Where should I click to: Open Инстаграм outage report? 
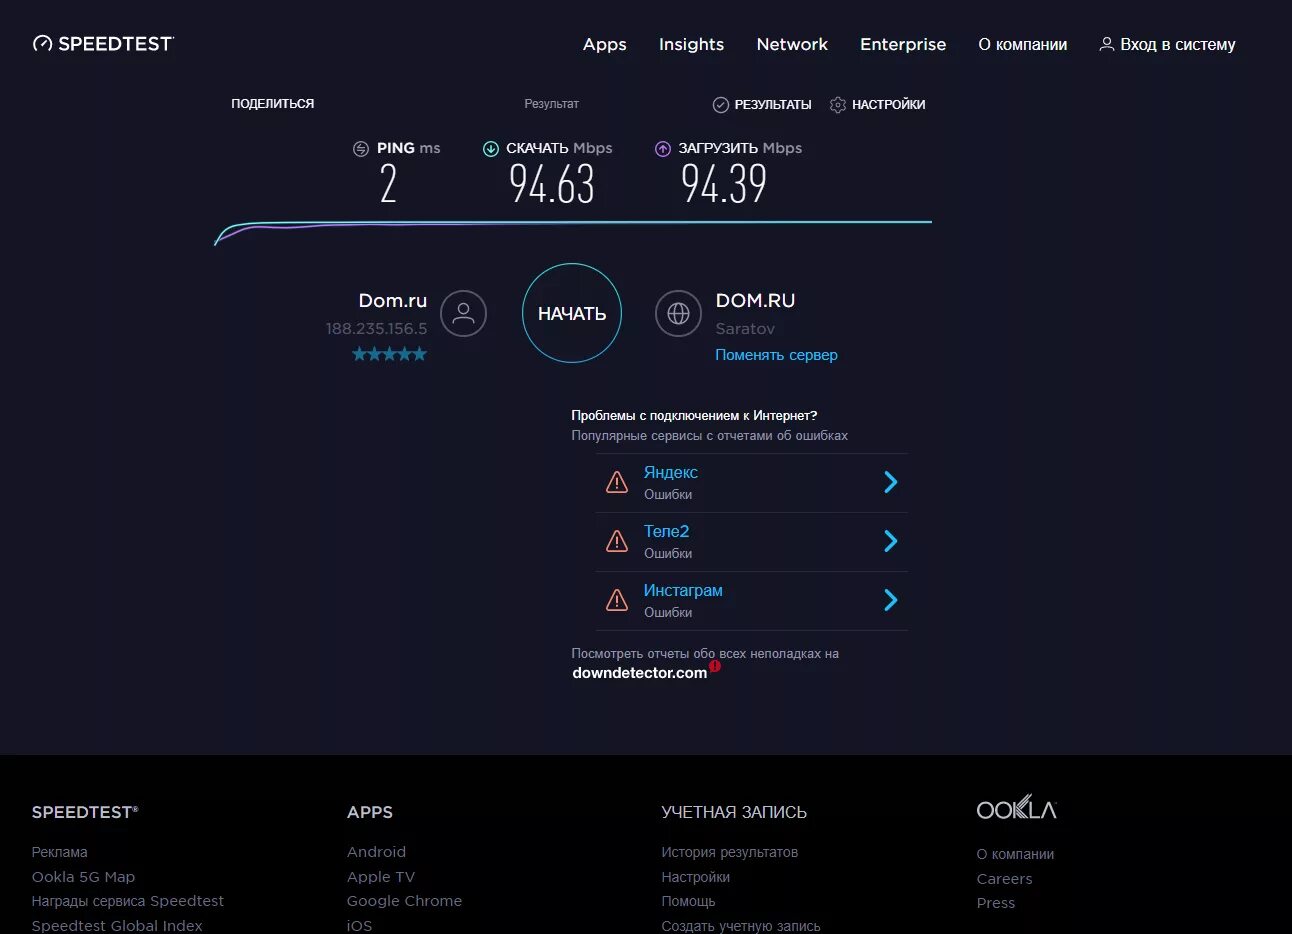(x=683, y=590)
